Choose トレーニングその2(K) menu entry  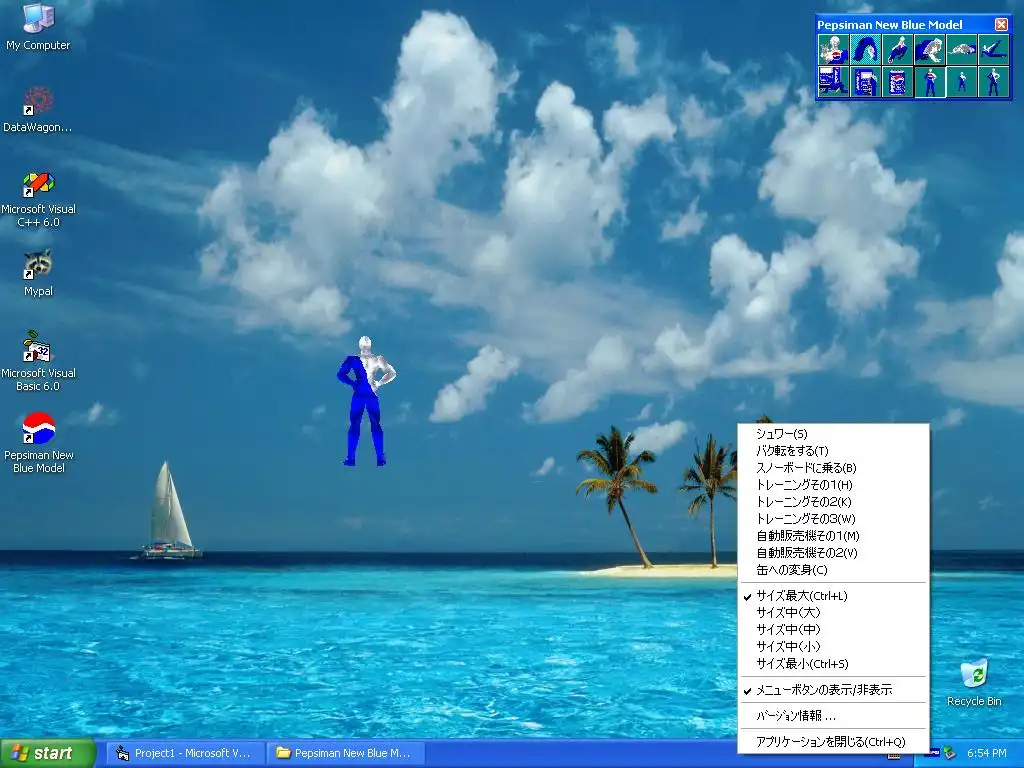(833, 502)
